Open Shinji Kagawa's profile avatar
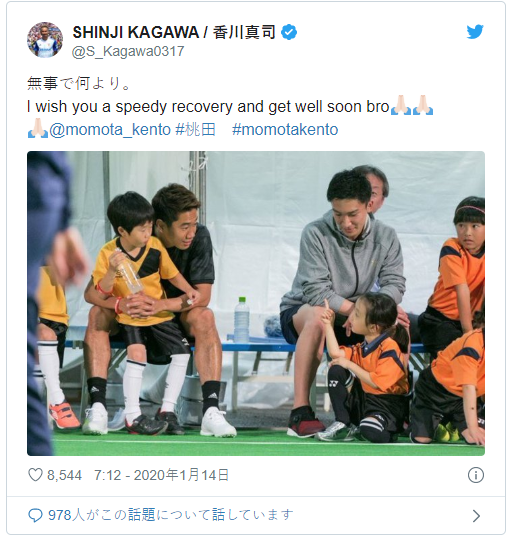The height and width of the screenshot is (541, 511). pyautogui.click(x=45, y=40)
